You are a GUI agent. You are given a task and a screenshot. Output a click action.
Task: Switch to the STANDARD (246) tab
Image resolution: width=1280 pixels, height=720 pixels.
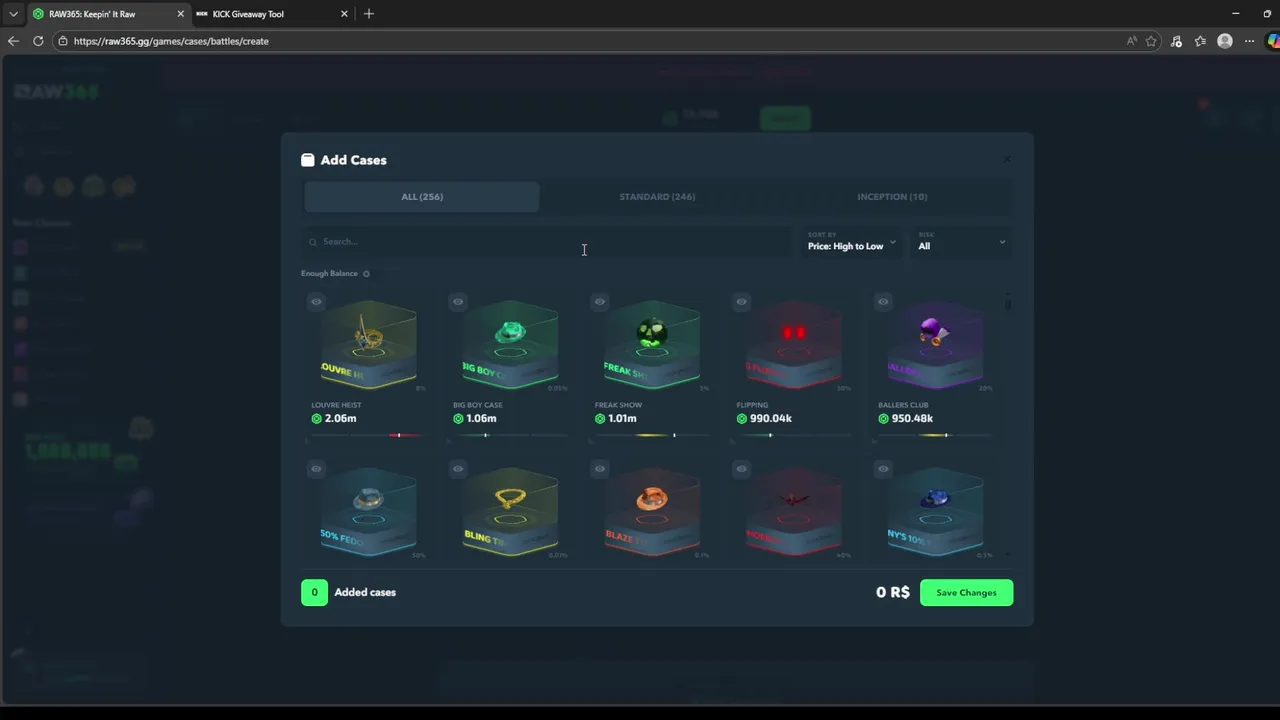pos(657,197)
